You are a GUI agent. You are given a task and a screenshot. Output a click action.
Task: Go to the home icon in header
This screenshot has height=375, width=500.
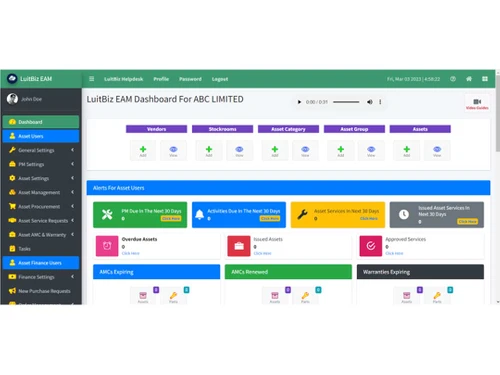click(x=469, y=79)
